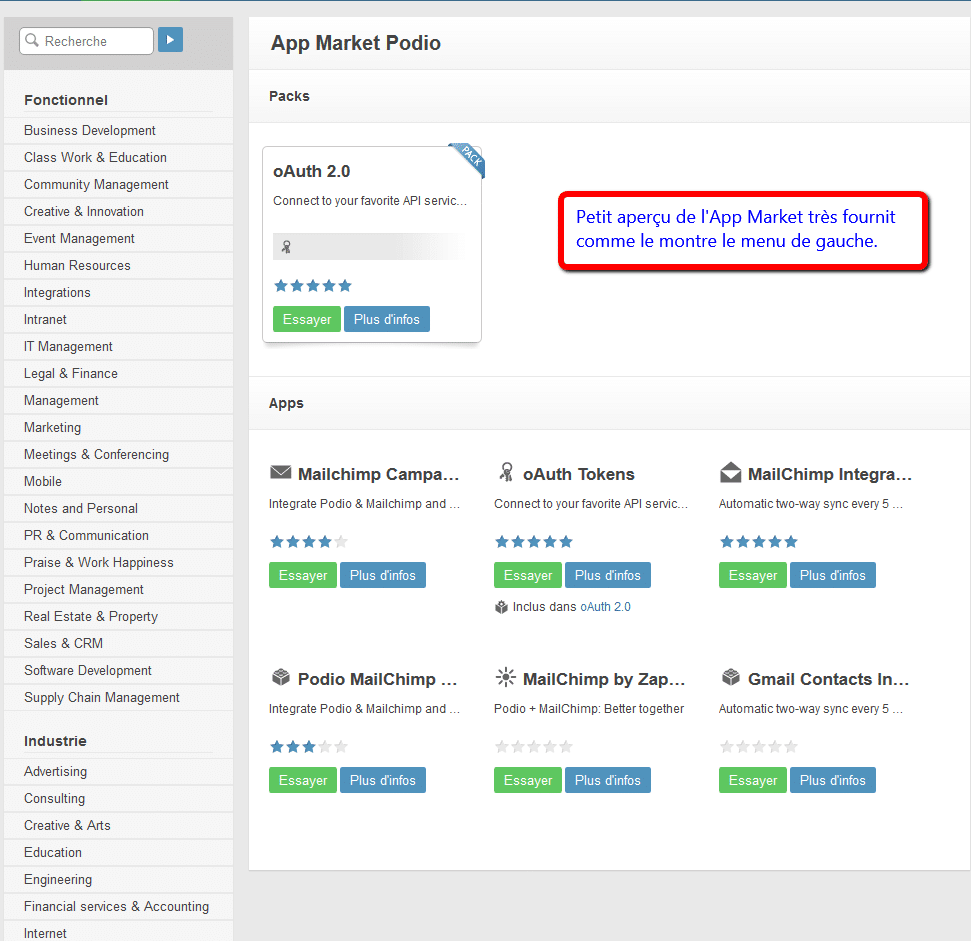Click the cube icon beside Gmail Contacts In...
The width and height of the screenshot is (971, 941).
tap(731, 677)
